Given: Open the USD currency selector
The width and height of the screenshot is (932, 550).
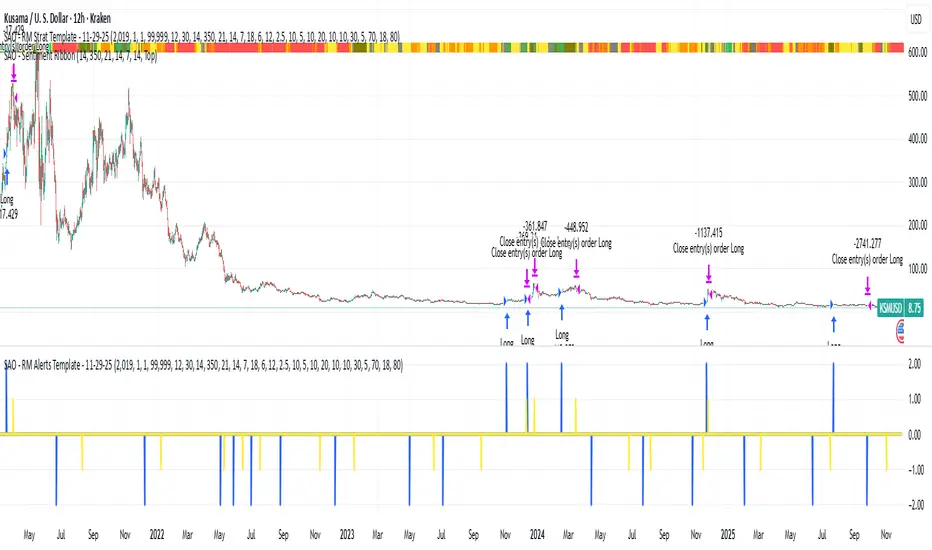Looking at the screenshot, I should tap(916, 20).
